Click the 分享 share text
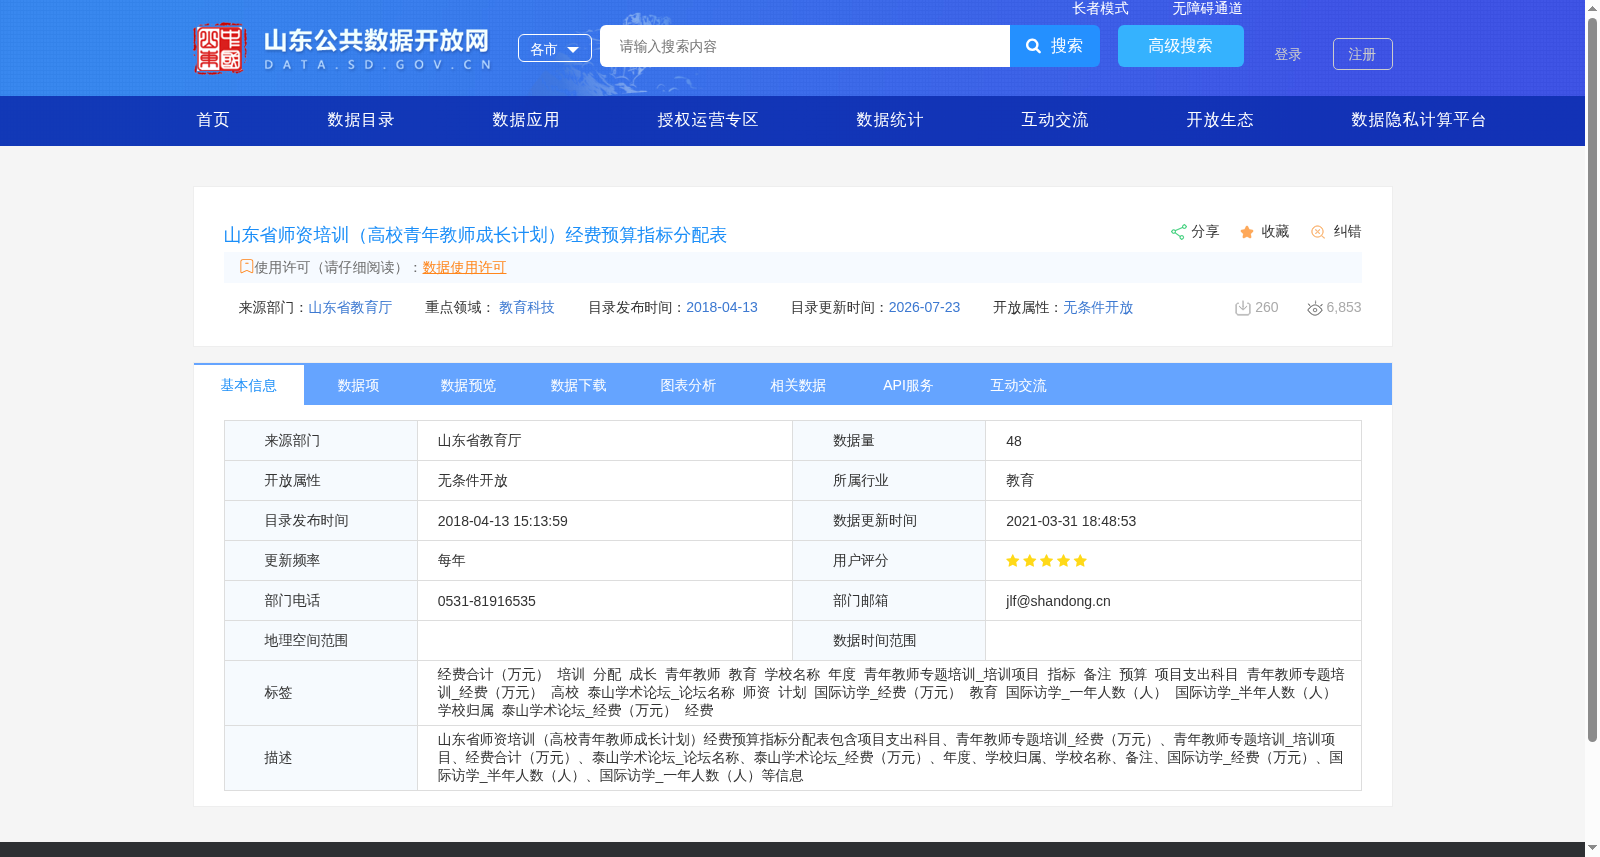 (1205, 232)
